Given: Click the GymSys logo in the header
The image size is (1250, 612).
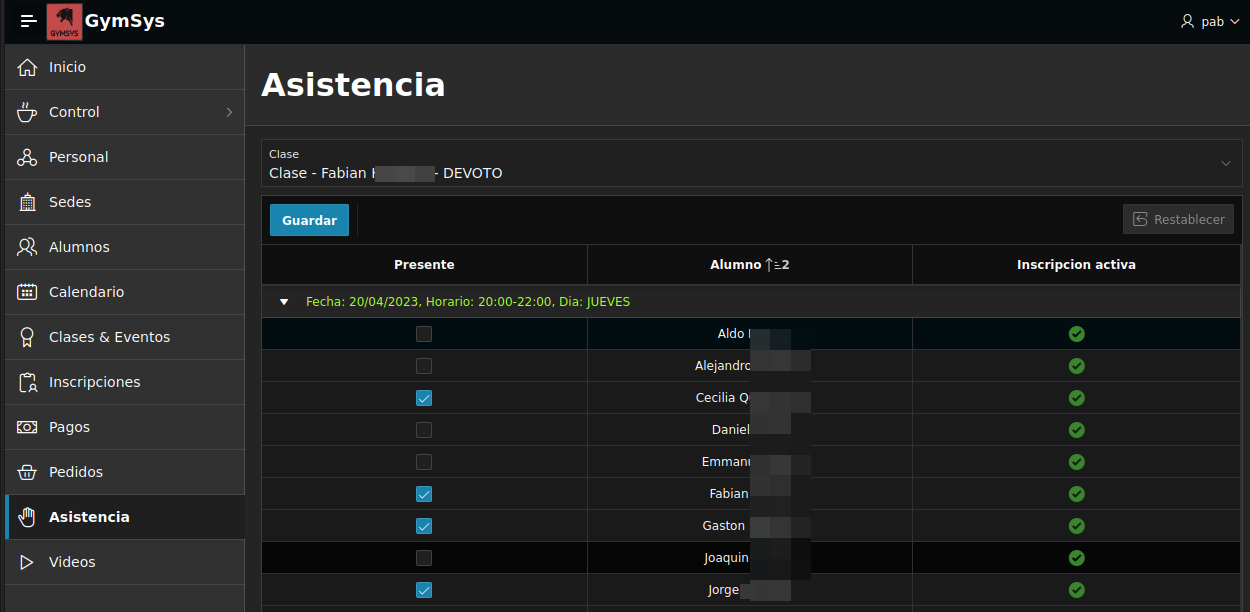Looking at the screenshot, I should point(63,21).
